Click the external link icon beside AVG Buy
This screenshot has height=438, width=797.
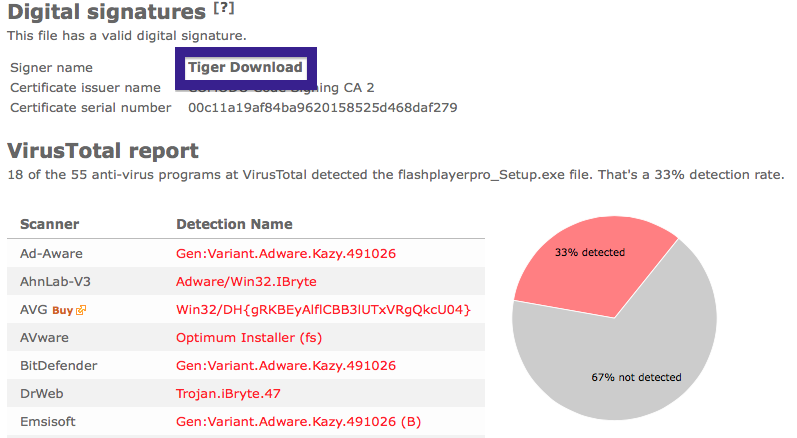click(81, 310)
